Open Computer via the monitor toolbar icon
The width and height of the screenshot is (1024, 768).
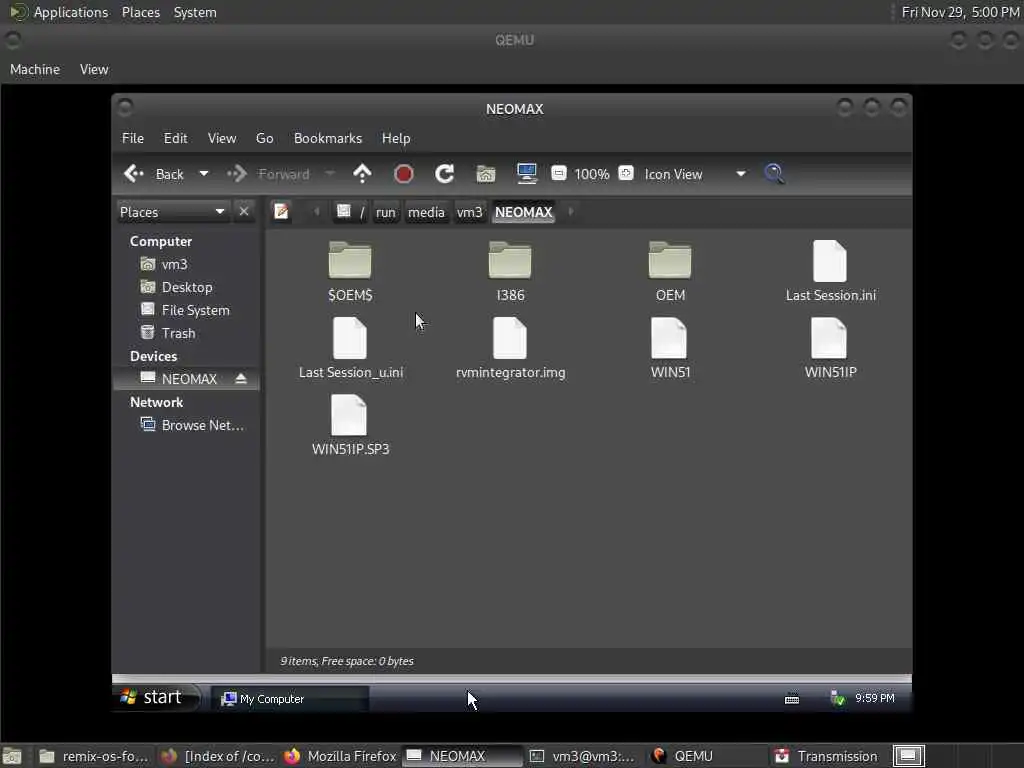coord(526,174)
